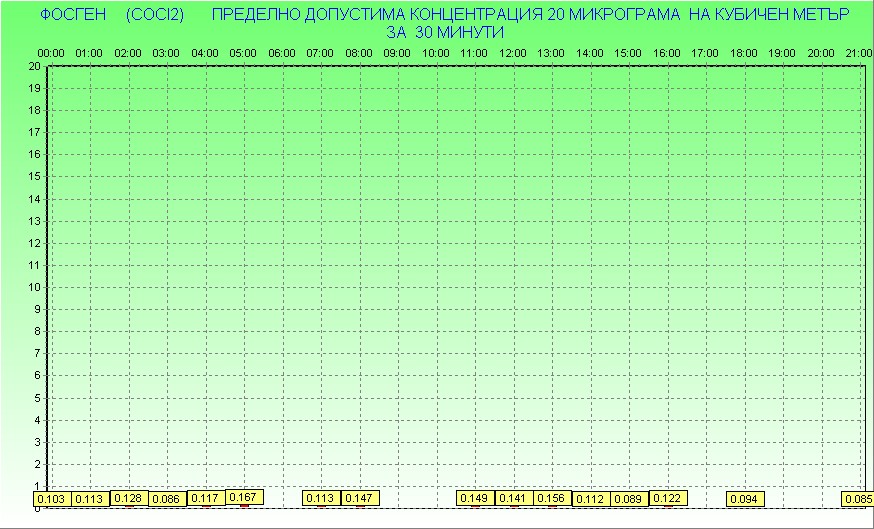The image size is (874, 529).
Task: Select the 0.085 label at 21:00
Action: click(x=858, y=499)
